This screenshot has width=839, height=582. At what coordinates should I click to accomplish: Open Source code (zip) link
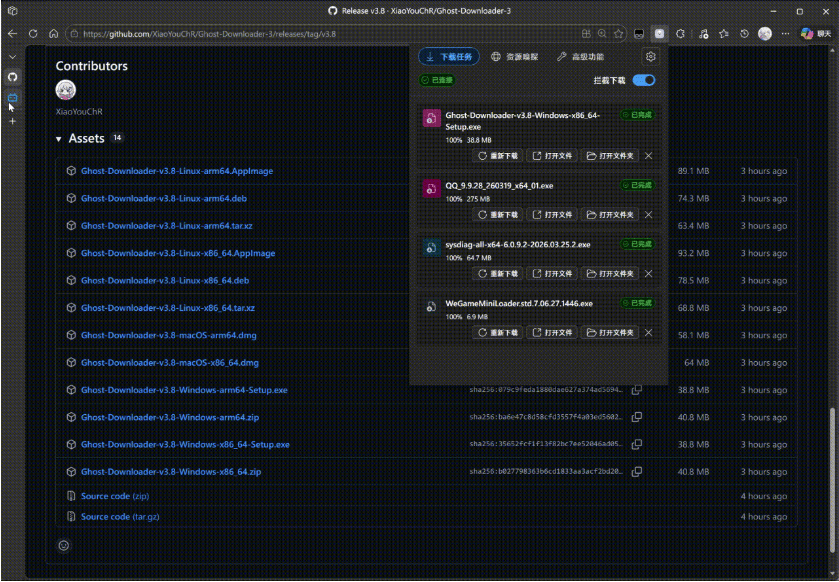pos(115,496)
